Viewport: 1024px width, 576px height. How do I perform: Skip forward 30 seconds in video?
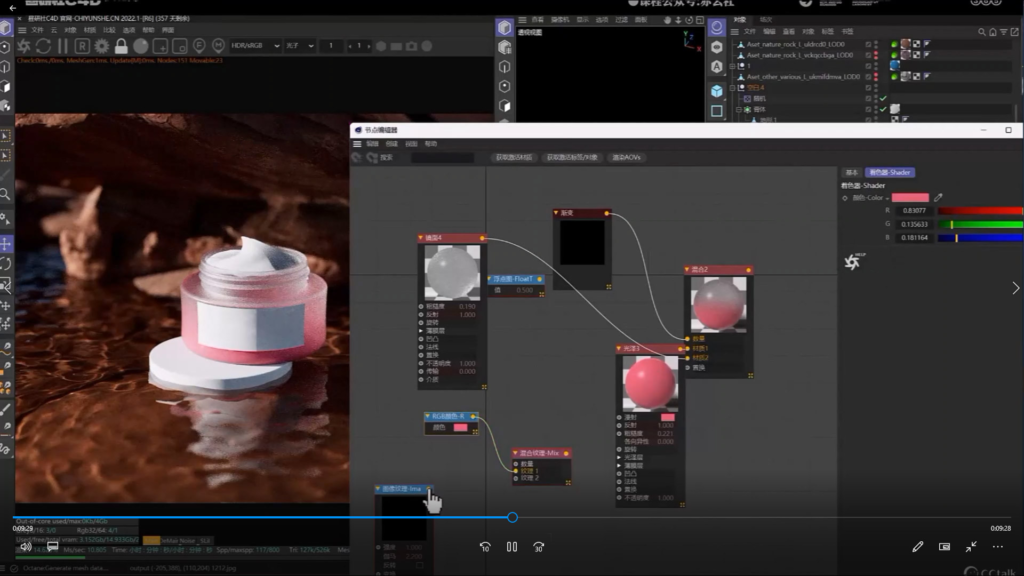tap(538, 547)
